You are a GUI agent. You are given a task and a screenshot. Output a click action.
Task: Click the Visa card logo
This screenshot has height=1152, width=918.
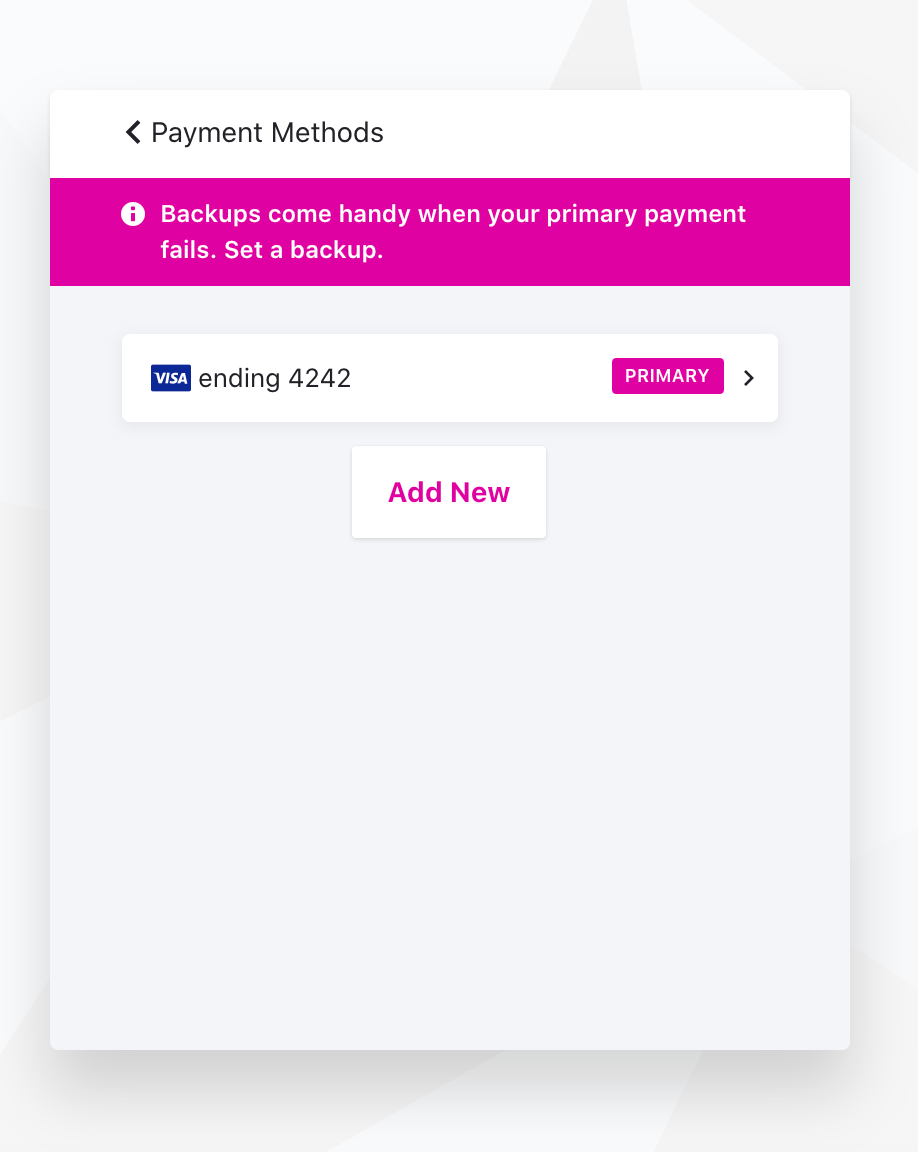pos(171,378)
